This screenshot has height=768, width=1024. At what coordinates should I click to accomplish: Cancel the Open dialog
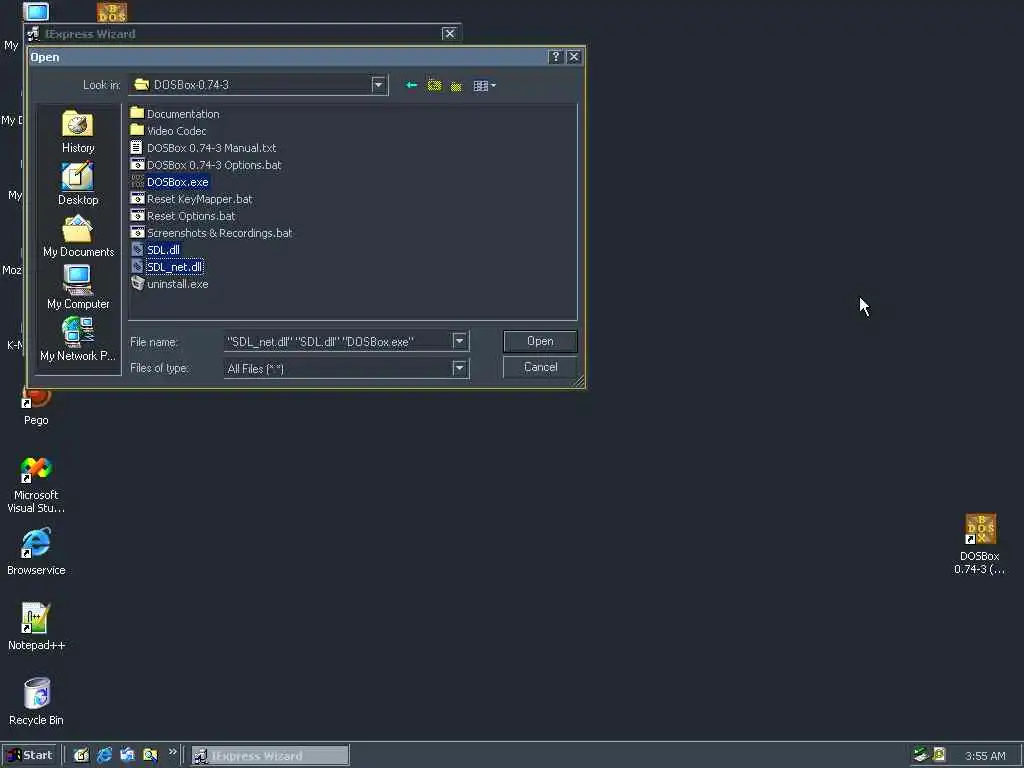click(540, 367)
